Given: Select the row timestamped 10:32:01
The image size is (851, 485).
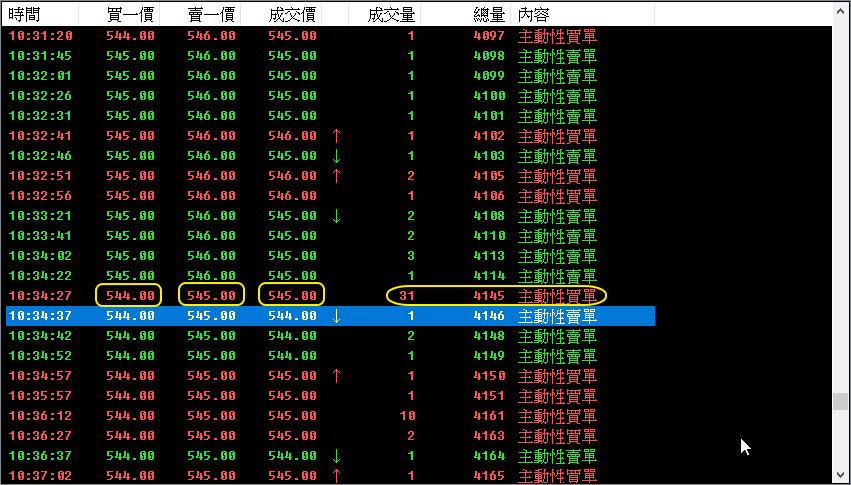Looking at the screenshot, I should point(330,76).
